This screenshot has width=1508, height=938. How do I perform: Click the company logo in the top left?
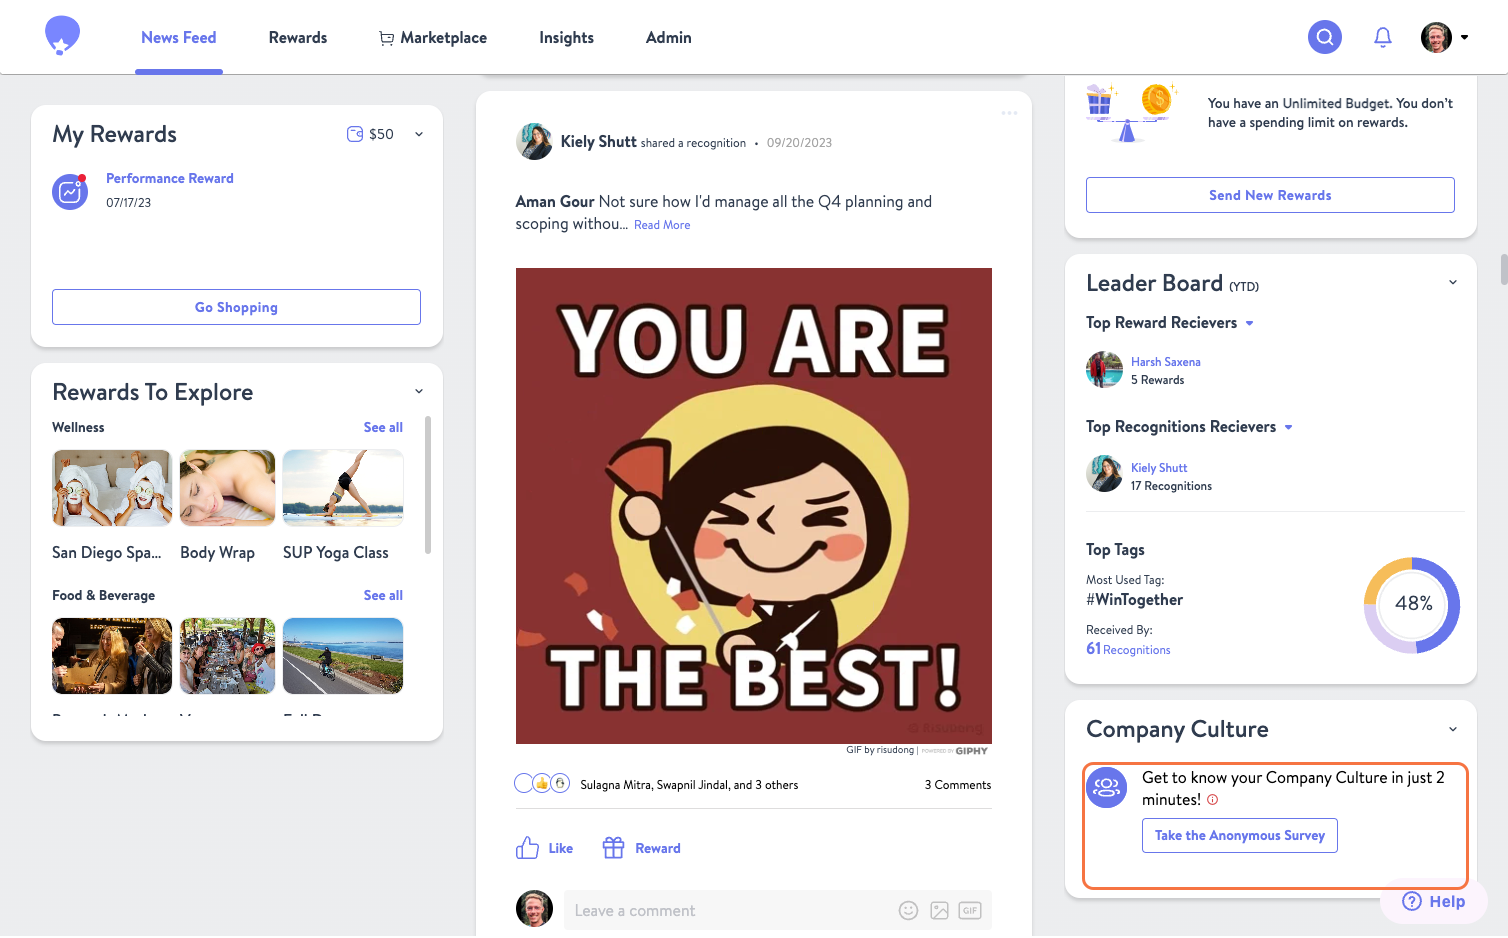pos(62,35)
